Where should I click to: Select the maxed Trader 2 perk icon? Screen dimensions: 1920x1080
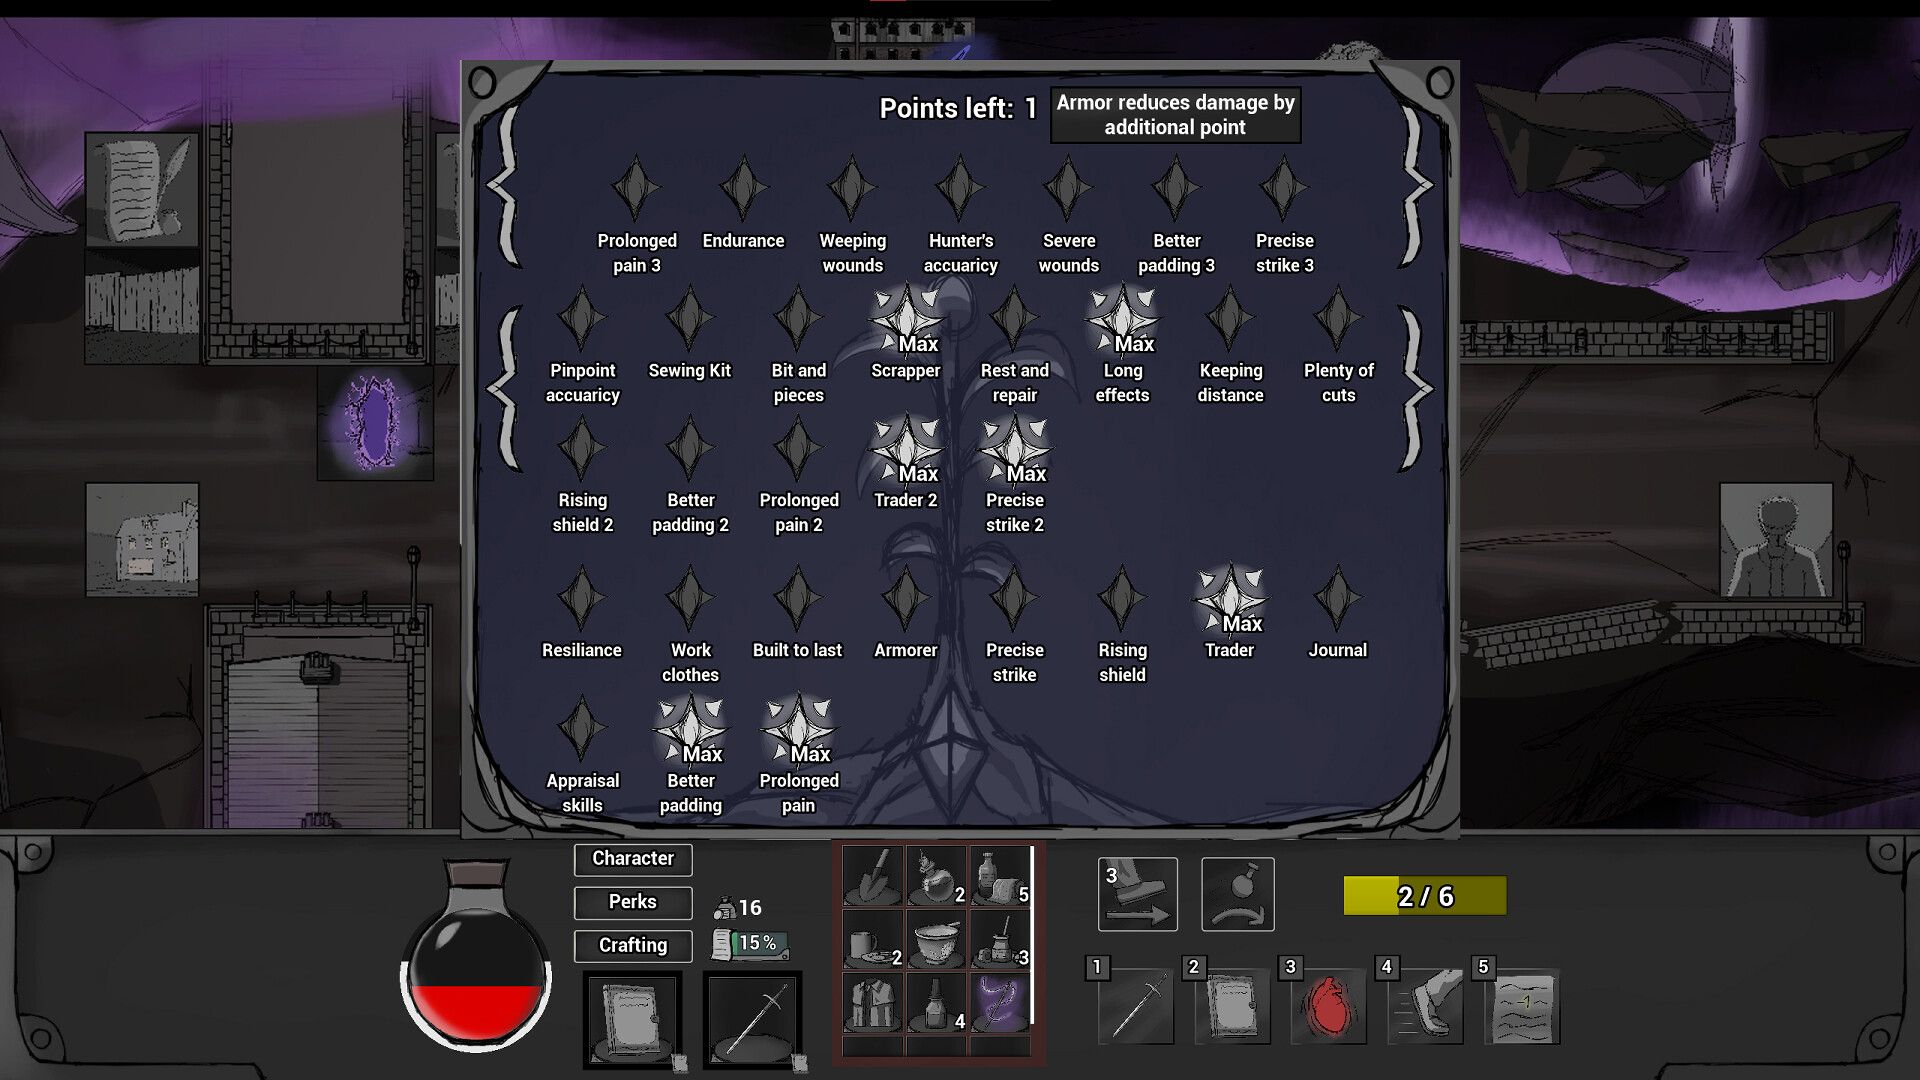(x=906, y=450)
